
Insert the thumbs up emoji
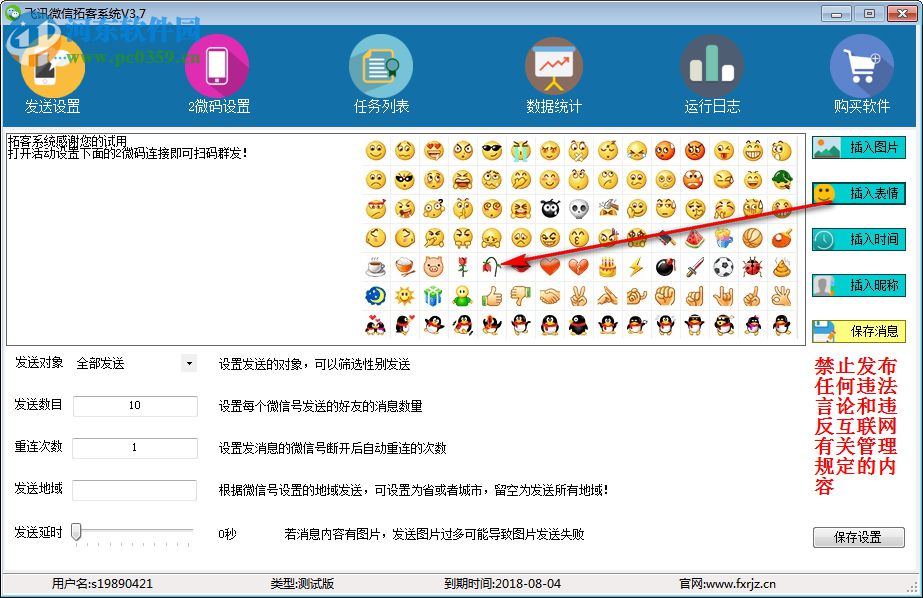tap(492, 296)
